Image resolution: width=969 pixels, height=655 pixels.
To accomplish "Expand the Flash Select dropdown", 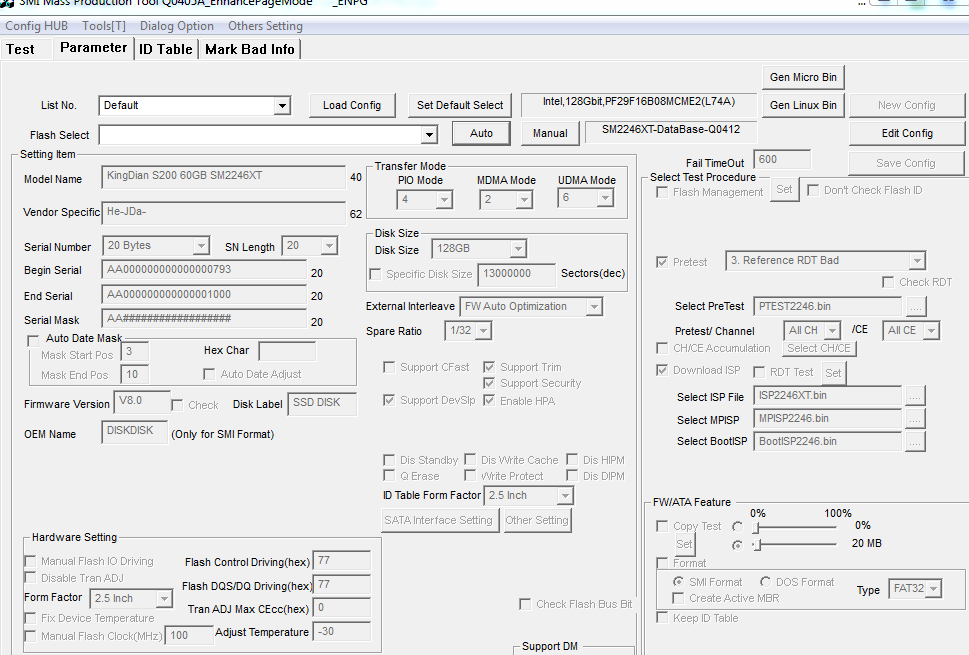I will (x=429, y=135).
